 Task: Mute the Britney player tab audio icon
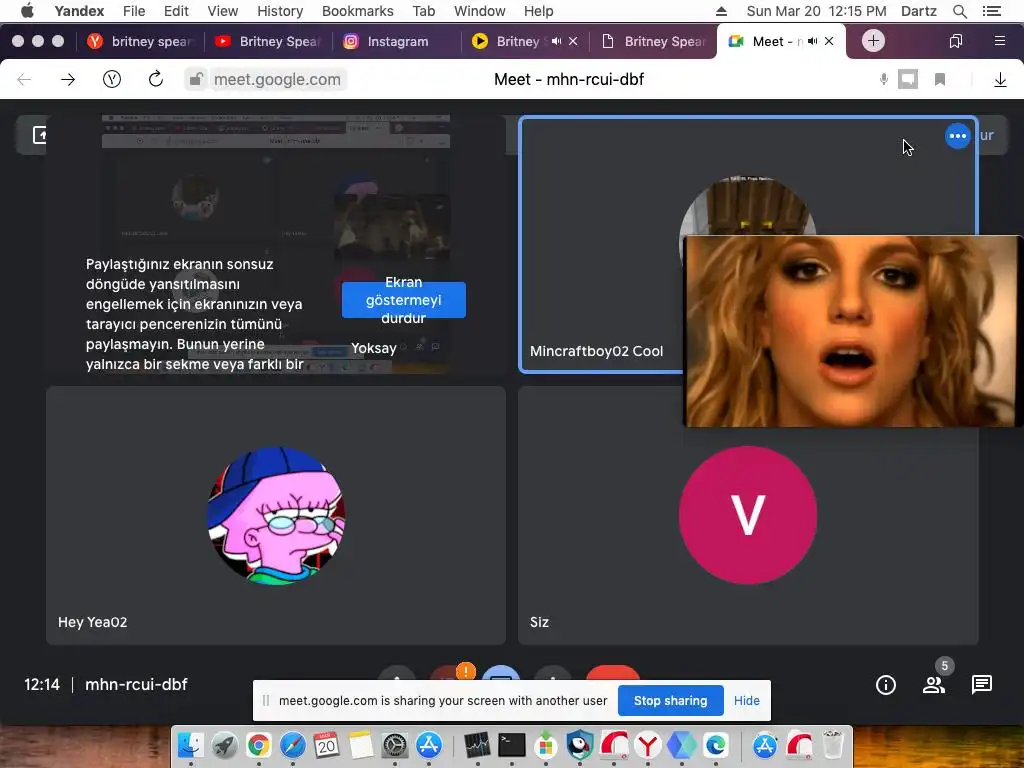pyautogui.click(x=556, y=41)
